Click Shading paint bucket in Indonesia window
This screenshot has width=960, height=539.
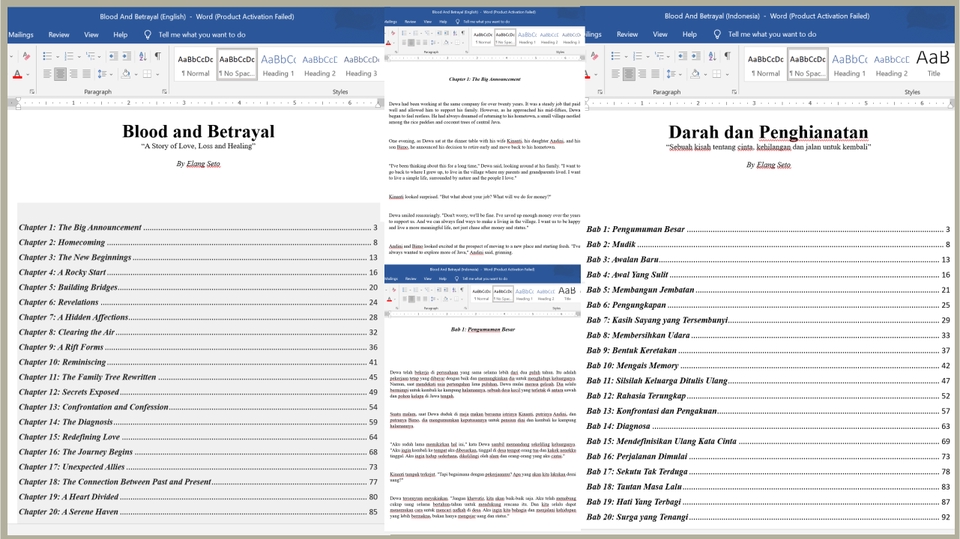(695, 74)
